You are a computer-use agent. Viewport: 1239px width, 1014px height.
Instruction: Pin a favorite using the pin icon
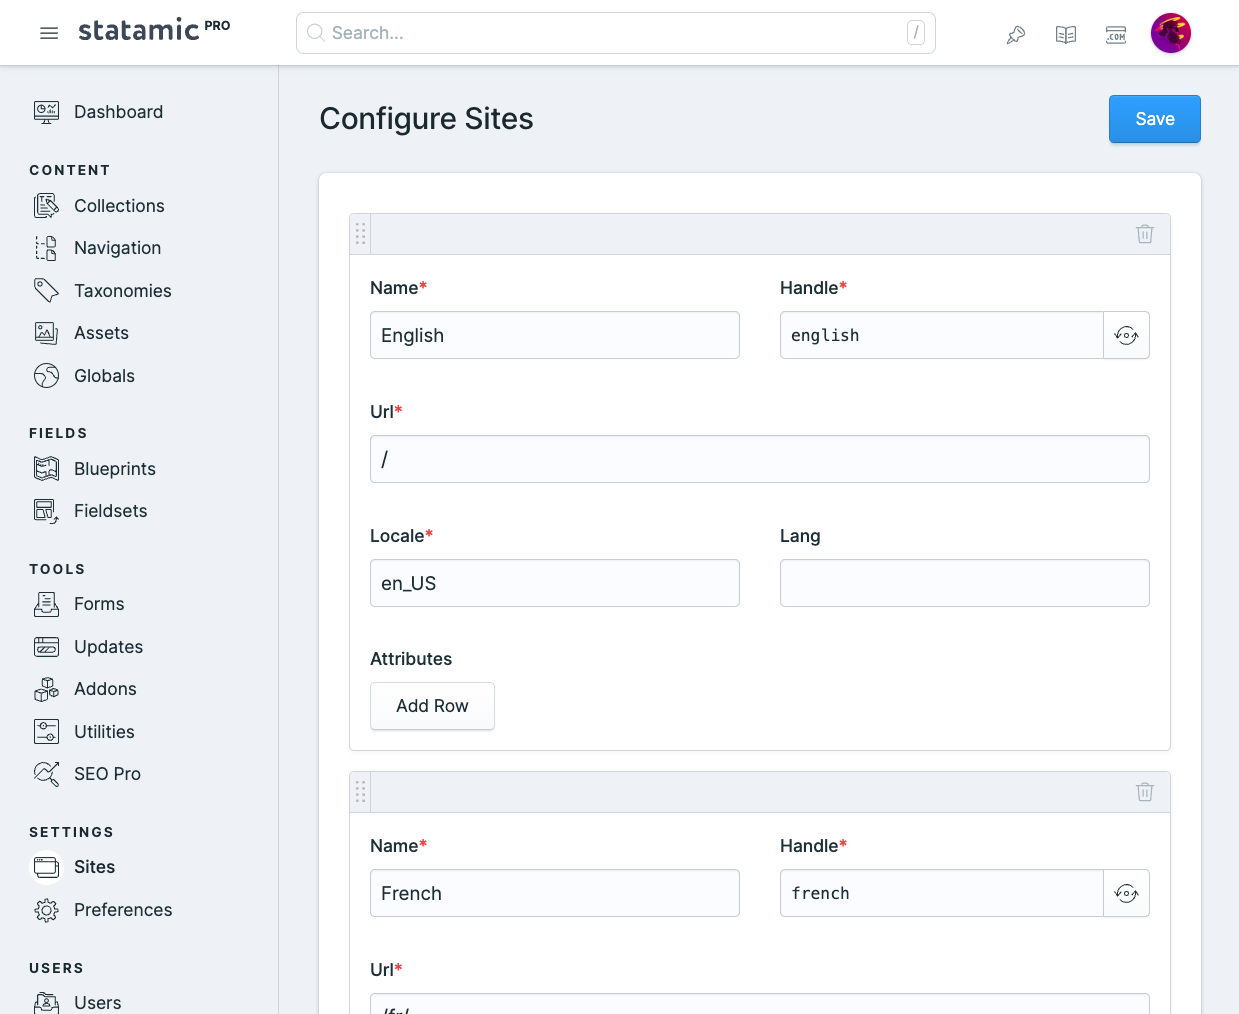(x=1015, y=33)
